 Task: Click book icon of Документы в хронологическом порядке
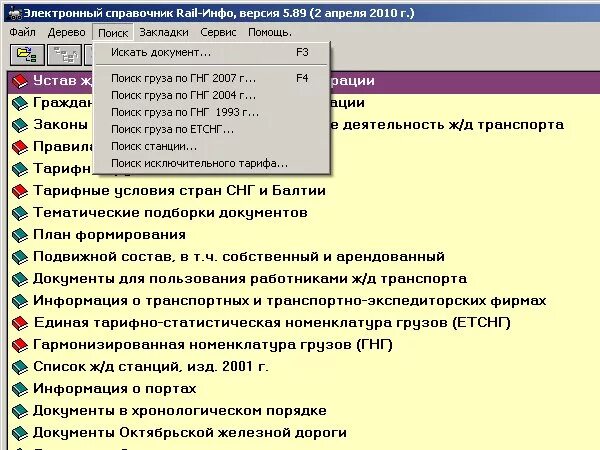coord(20,411)
